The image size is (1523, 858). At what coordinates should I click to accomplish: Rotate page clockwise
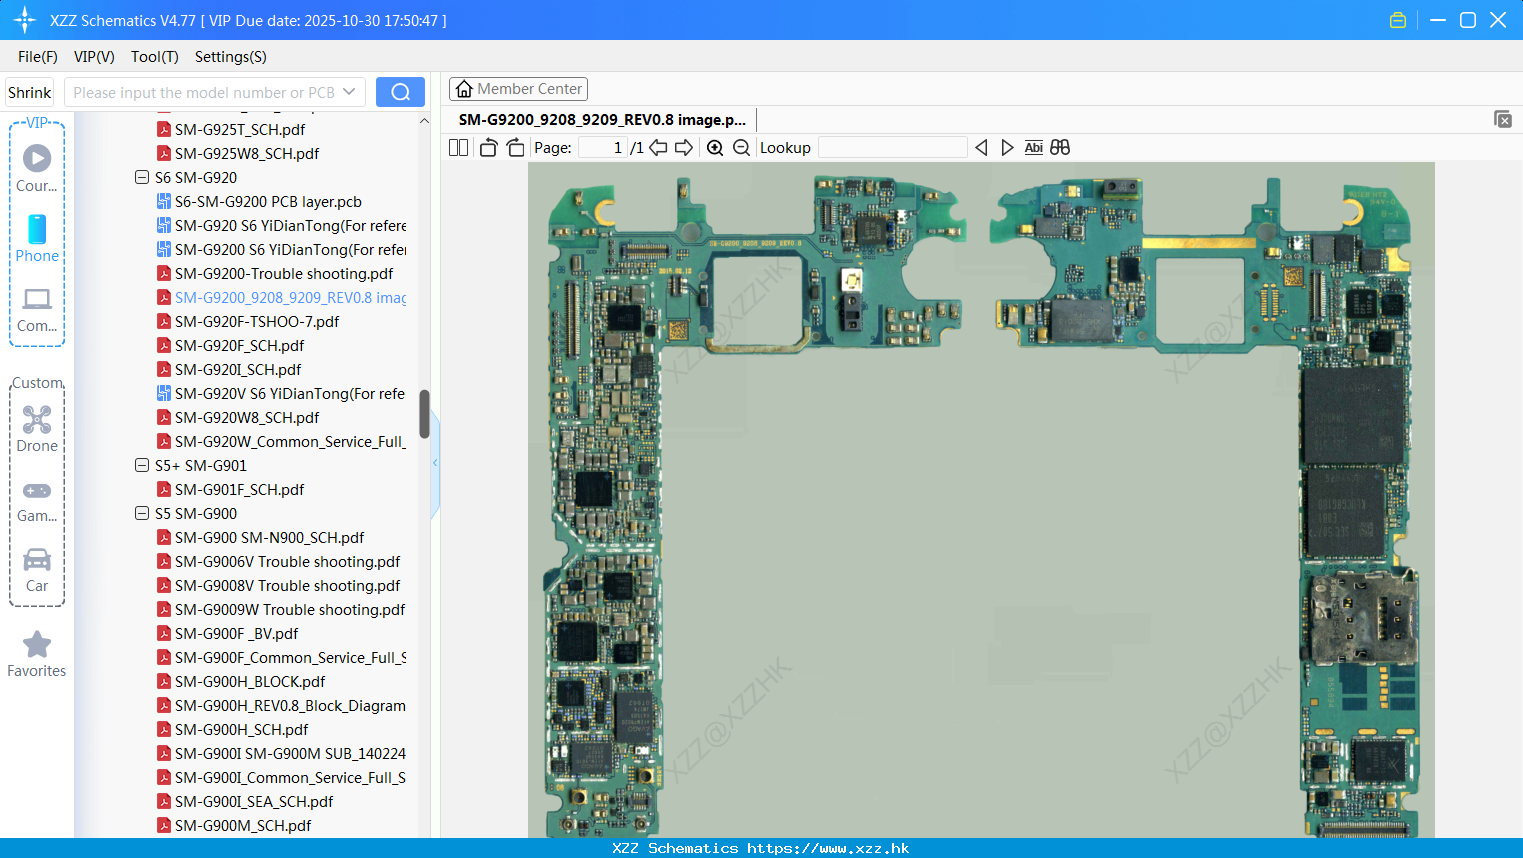(x=515, y=148)
